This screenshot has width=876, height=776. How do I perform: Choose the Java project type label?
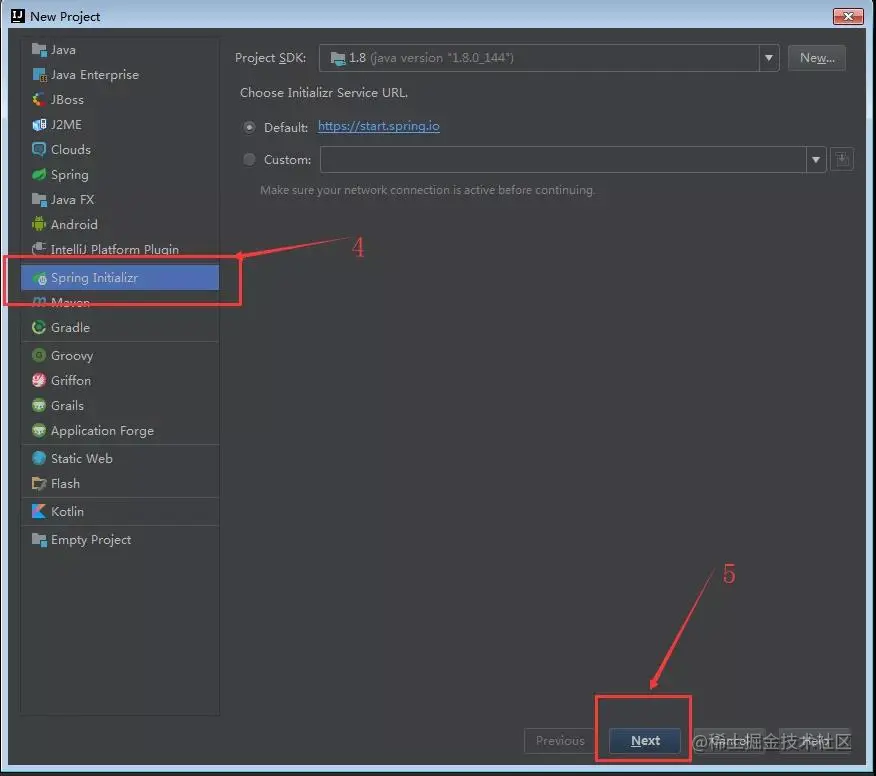point(63,50)
